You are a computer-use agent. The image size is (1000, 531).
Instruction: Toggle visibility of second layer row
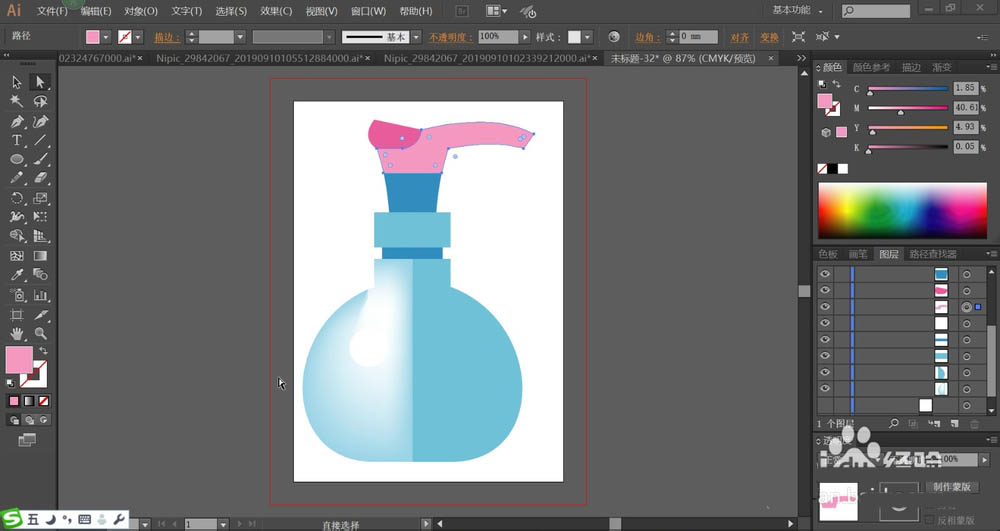(825, 290)
